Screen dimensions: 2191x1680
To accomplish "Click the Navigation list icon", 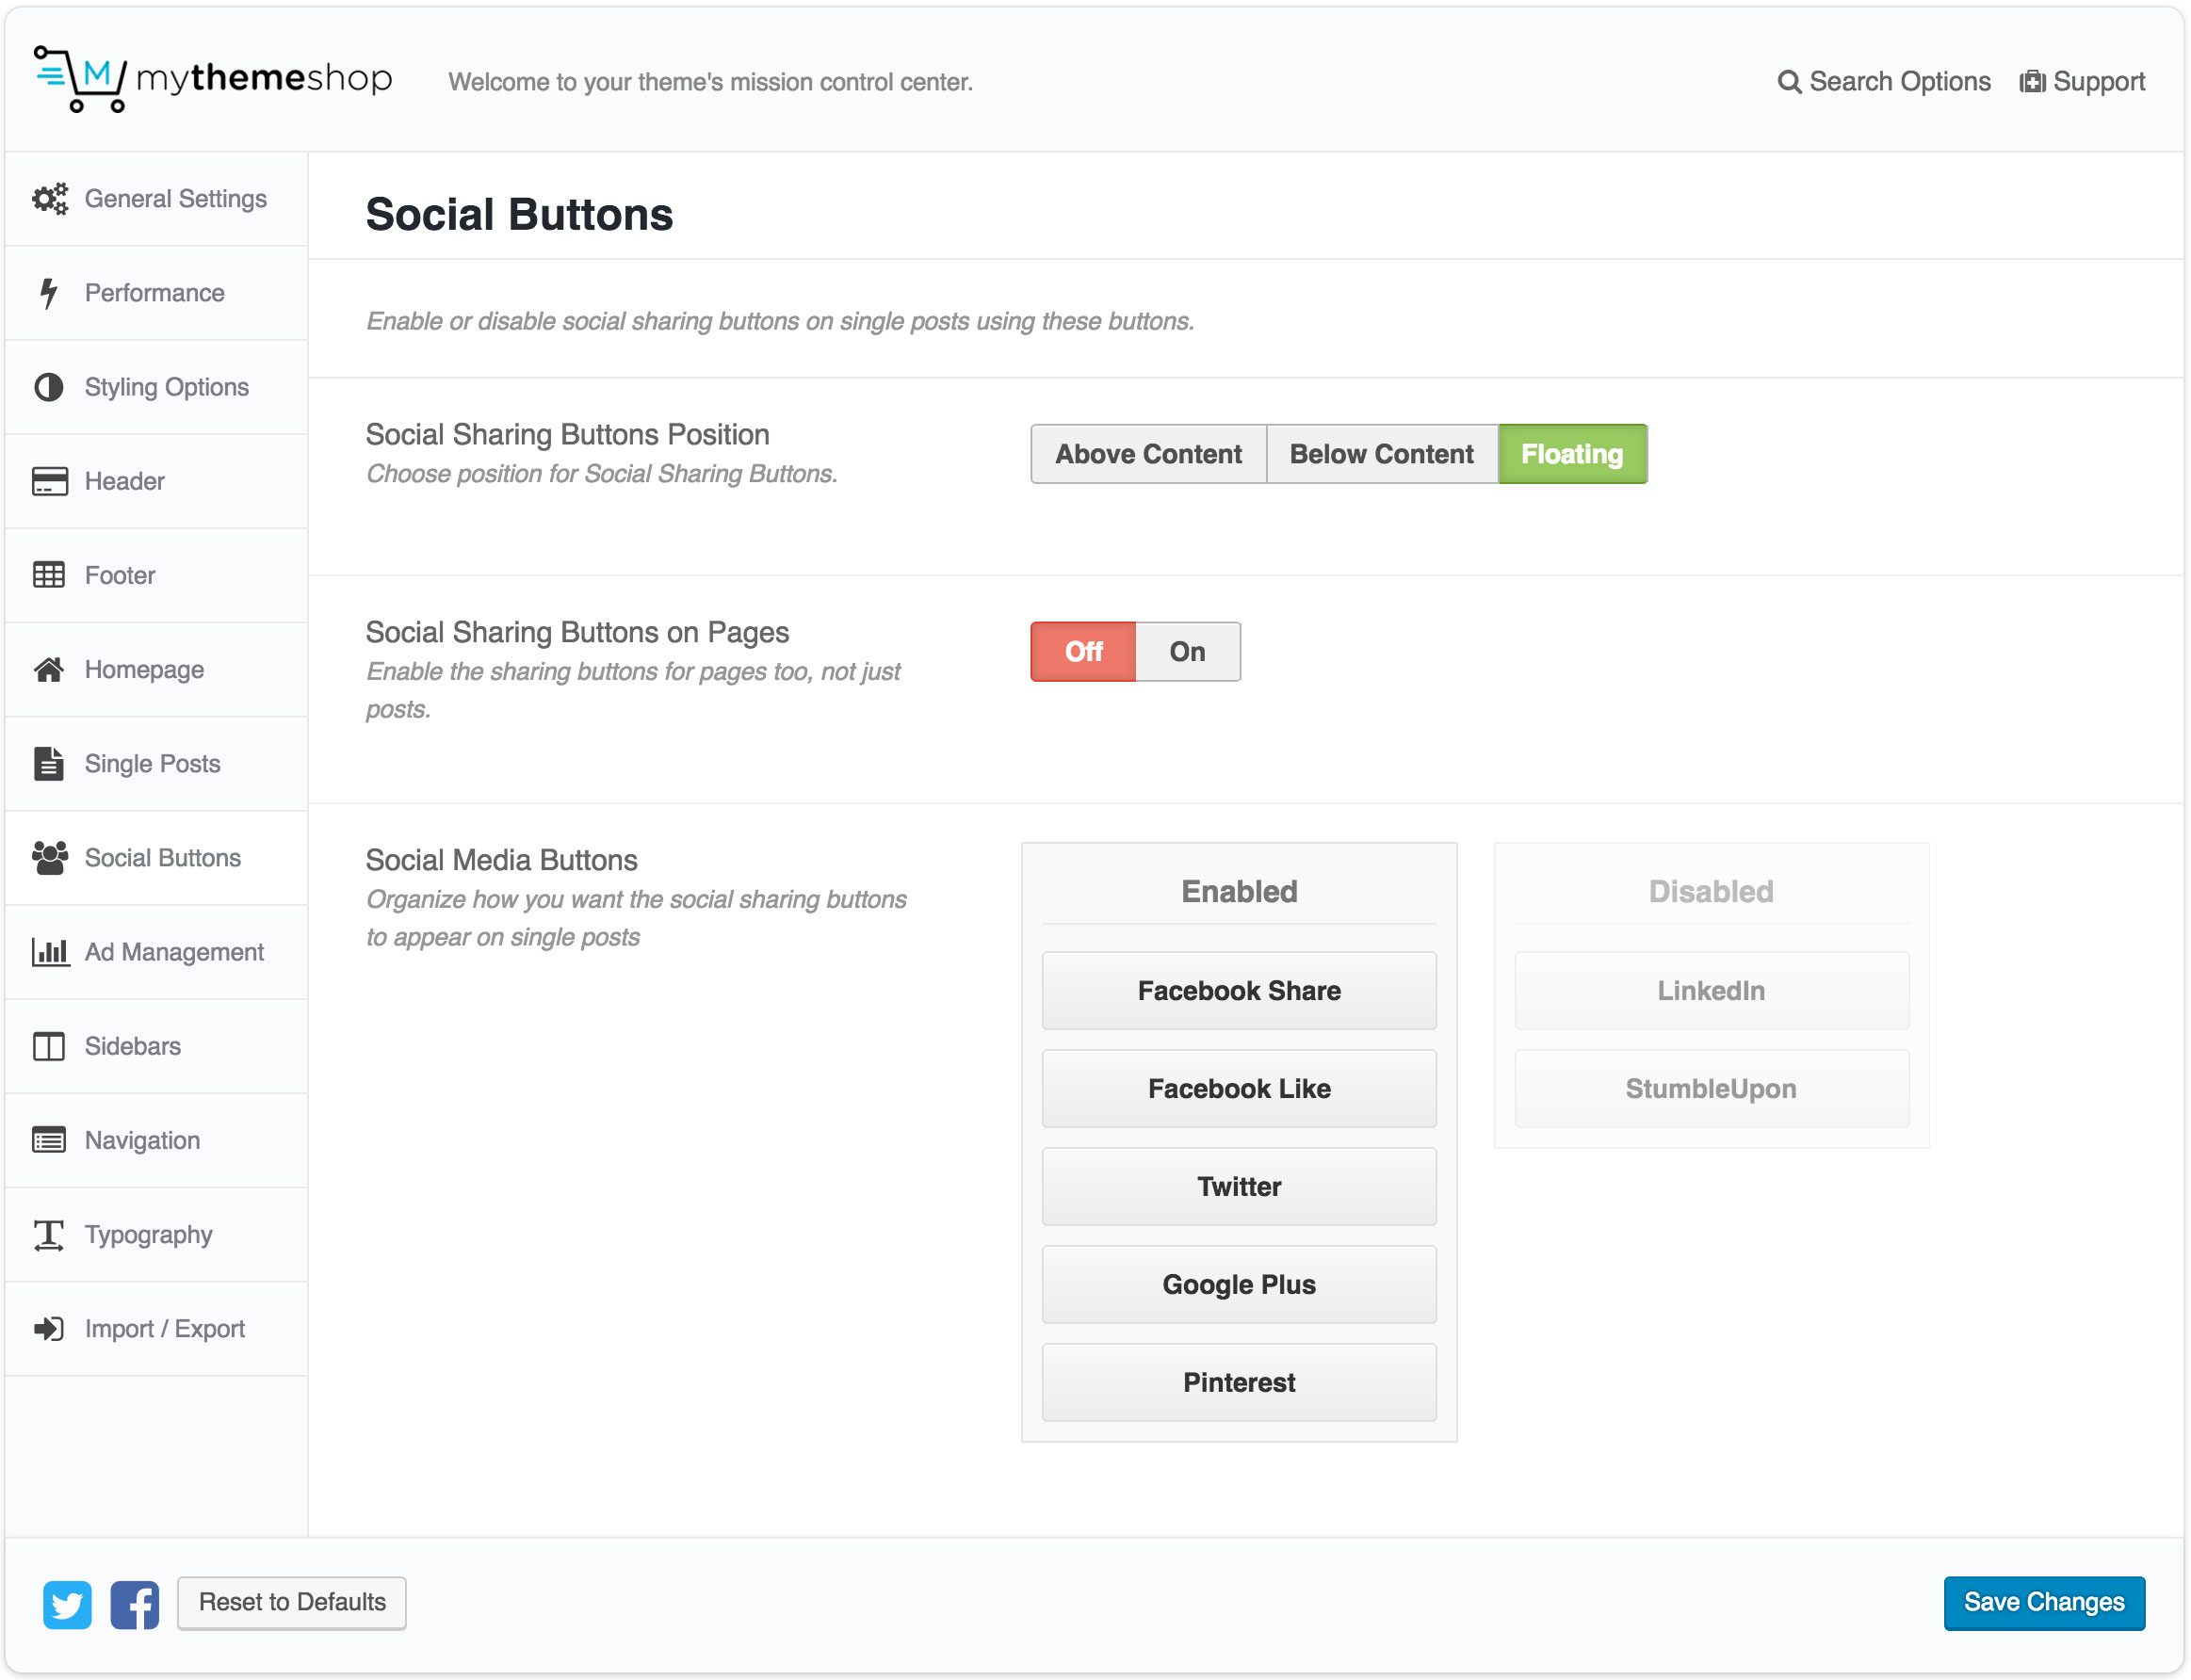I will click(x=49, y=1140).
